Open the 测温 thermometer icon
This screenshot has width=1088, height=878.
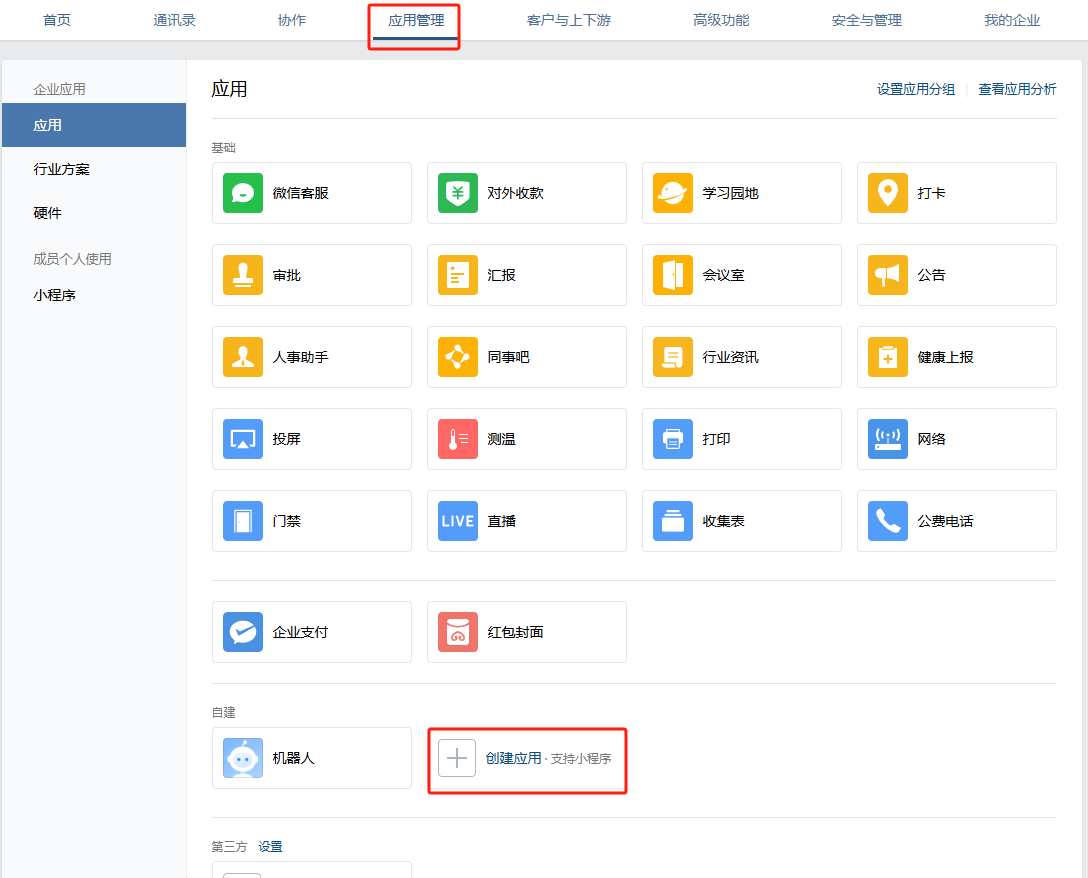pos(458,439)
